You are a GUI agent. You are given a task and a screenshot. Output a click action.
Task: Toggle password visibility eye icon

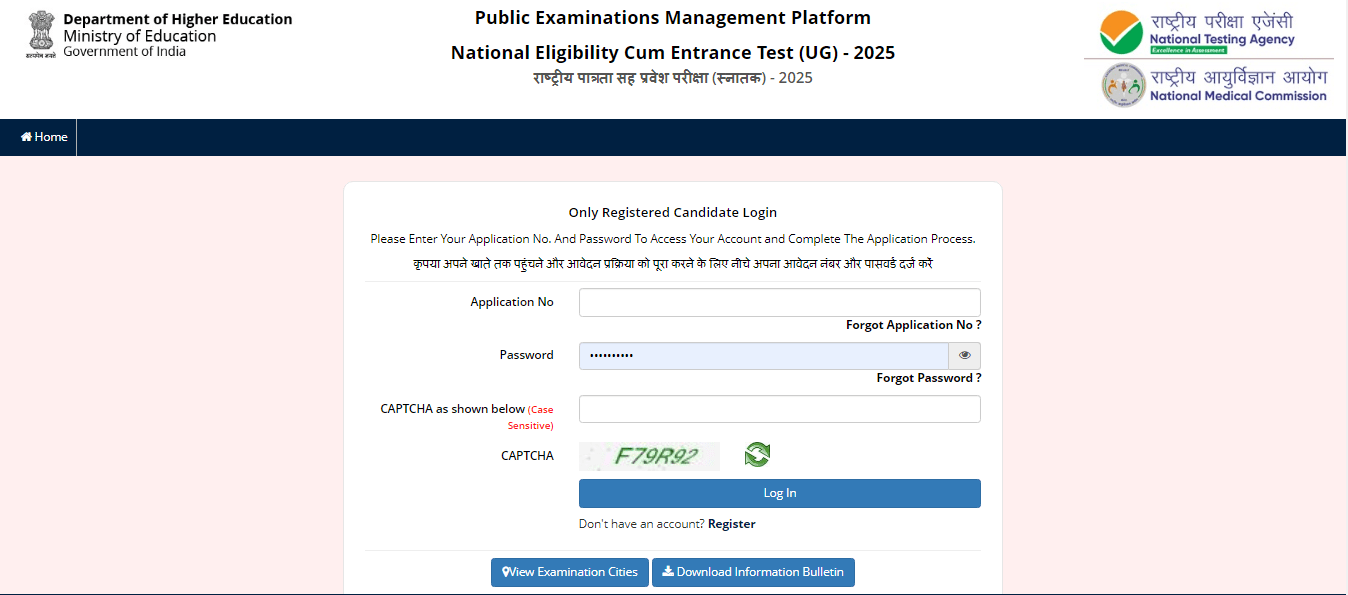[x=964, y=356]
